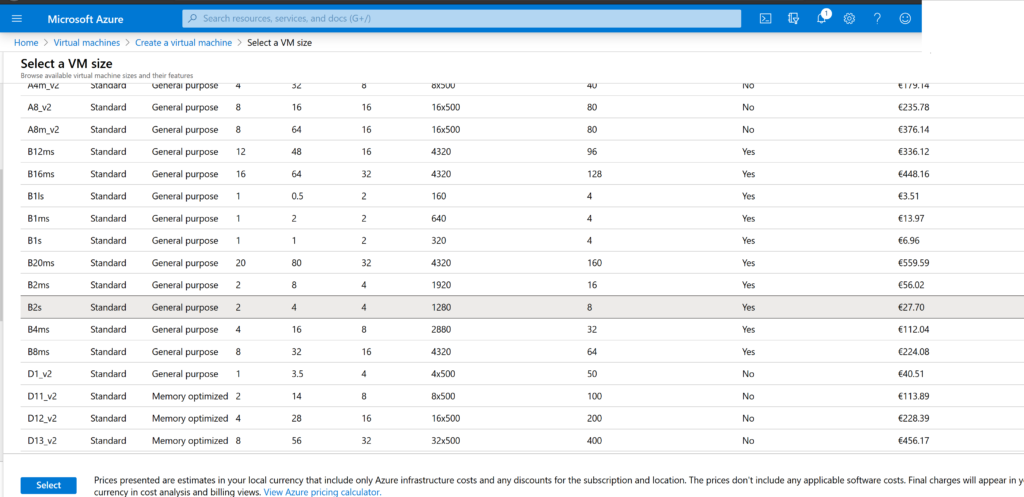Go to Home in the breadcrumb
This screenshot has height=497, width=1024.
tap(26, 43)
